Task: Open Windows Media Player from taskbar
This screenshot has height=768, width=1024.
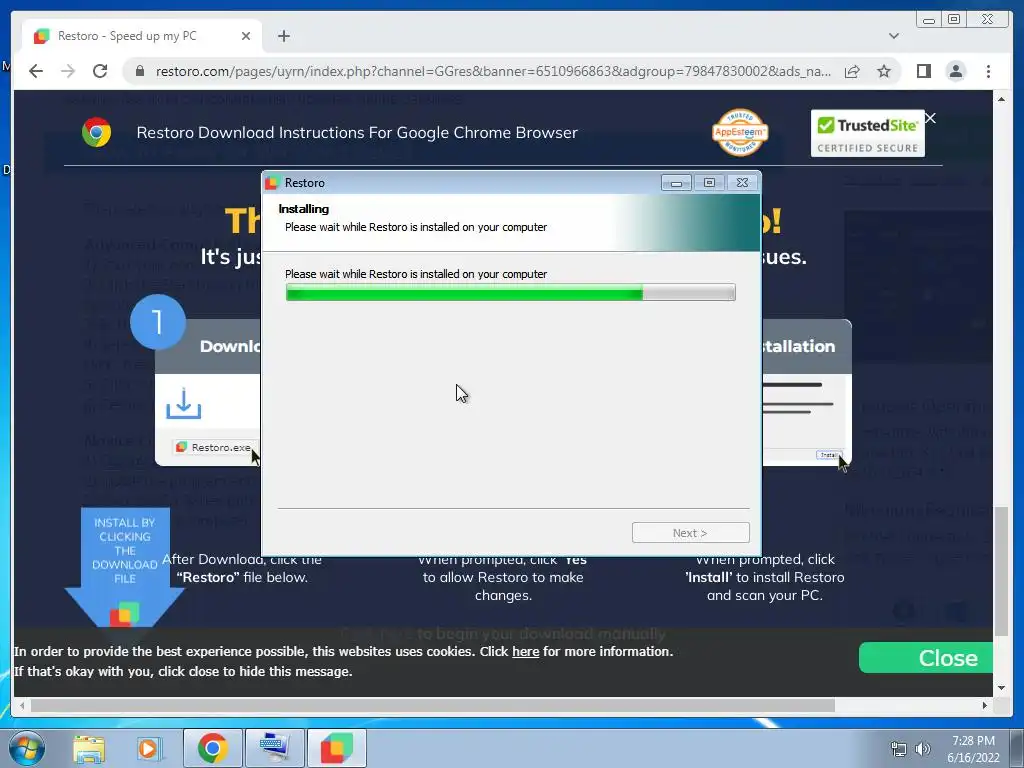Action: tap(148, 748)
